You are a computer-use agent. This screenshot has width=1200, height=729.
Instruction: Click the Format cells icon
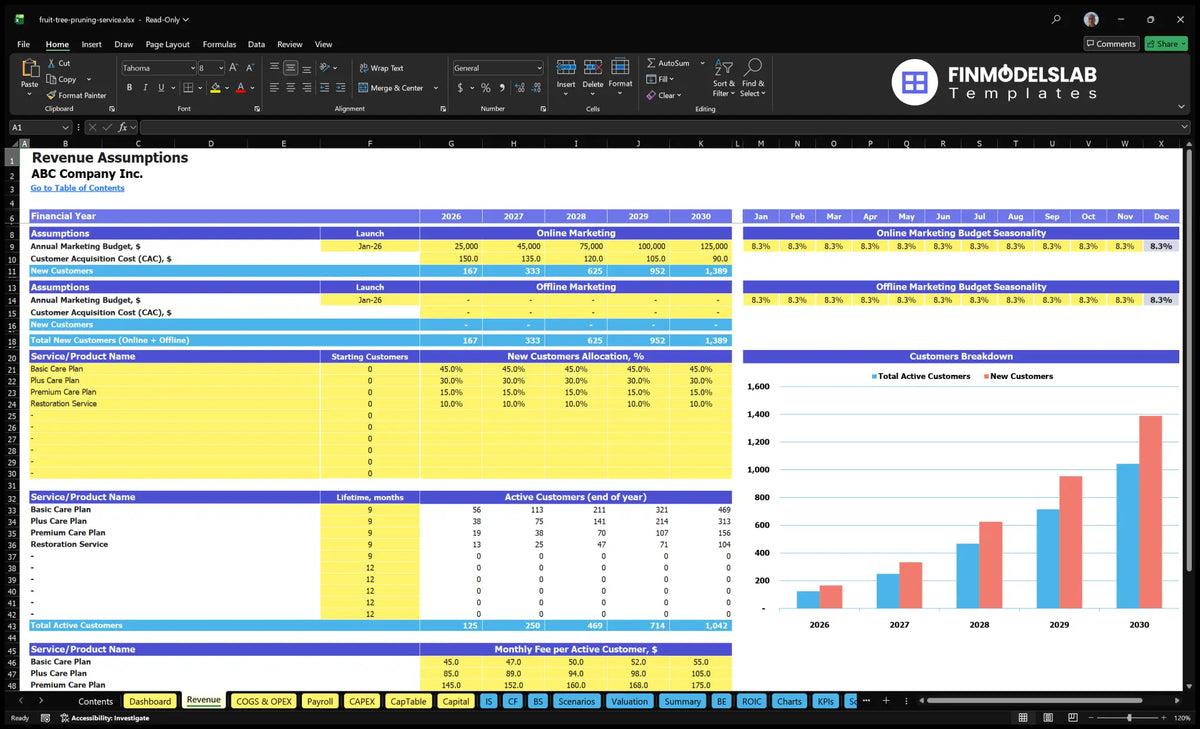pos(620,68)
